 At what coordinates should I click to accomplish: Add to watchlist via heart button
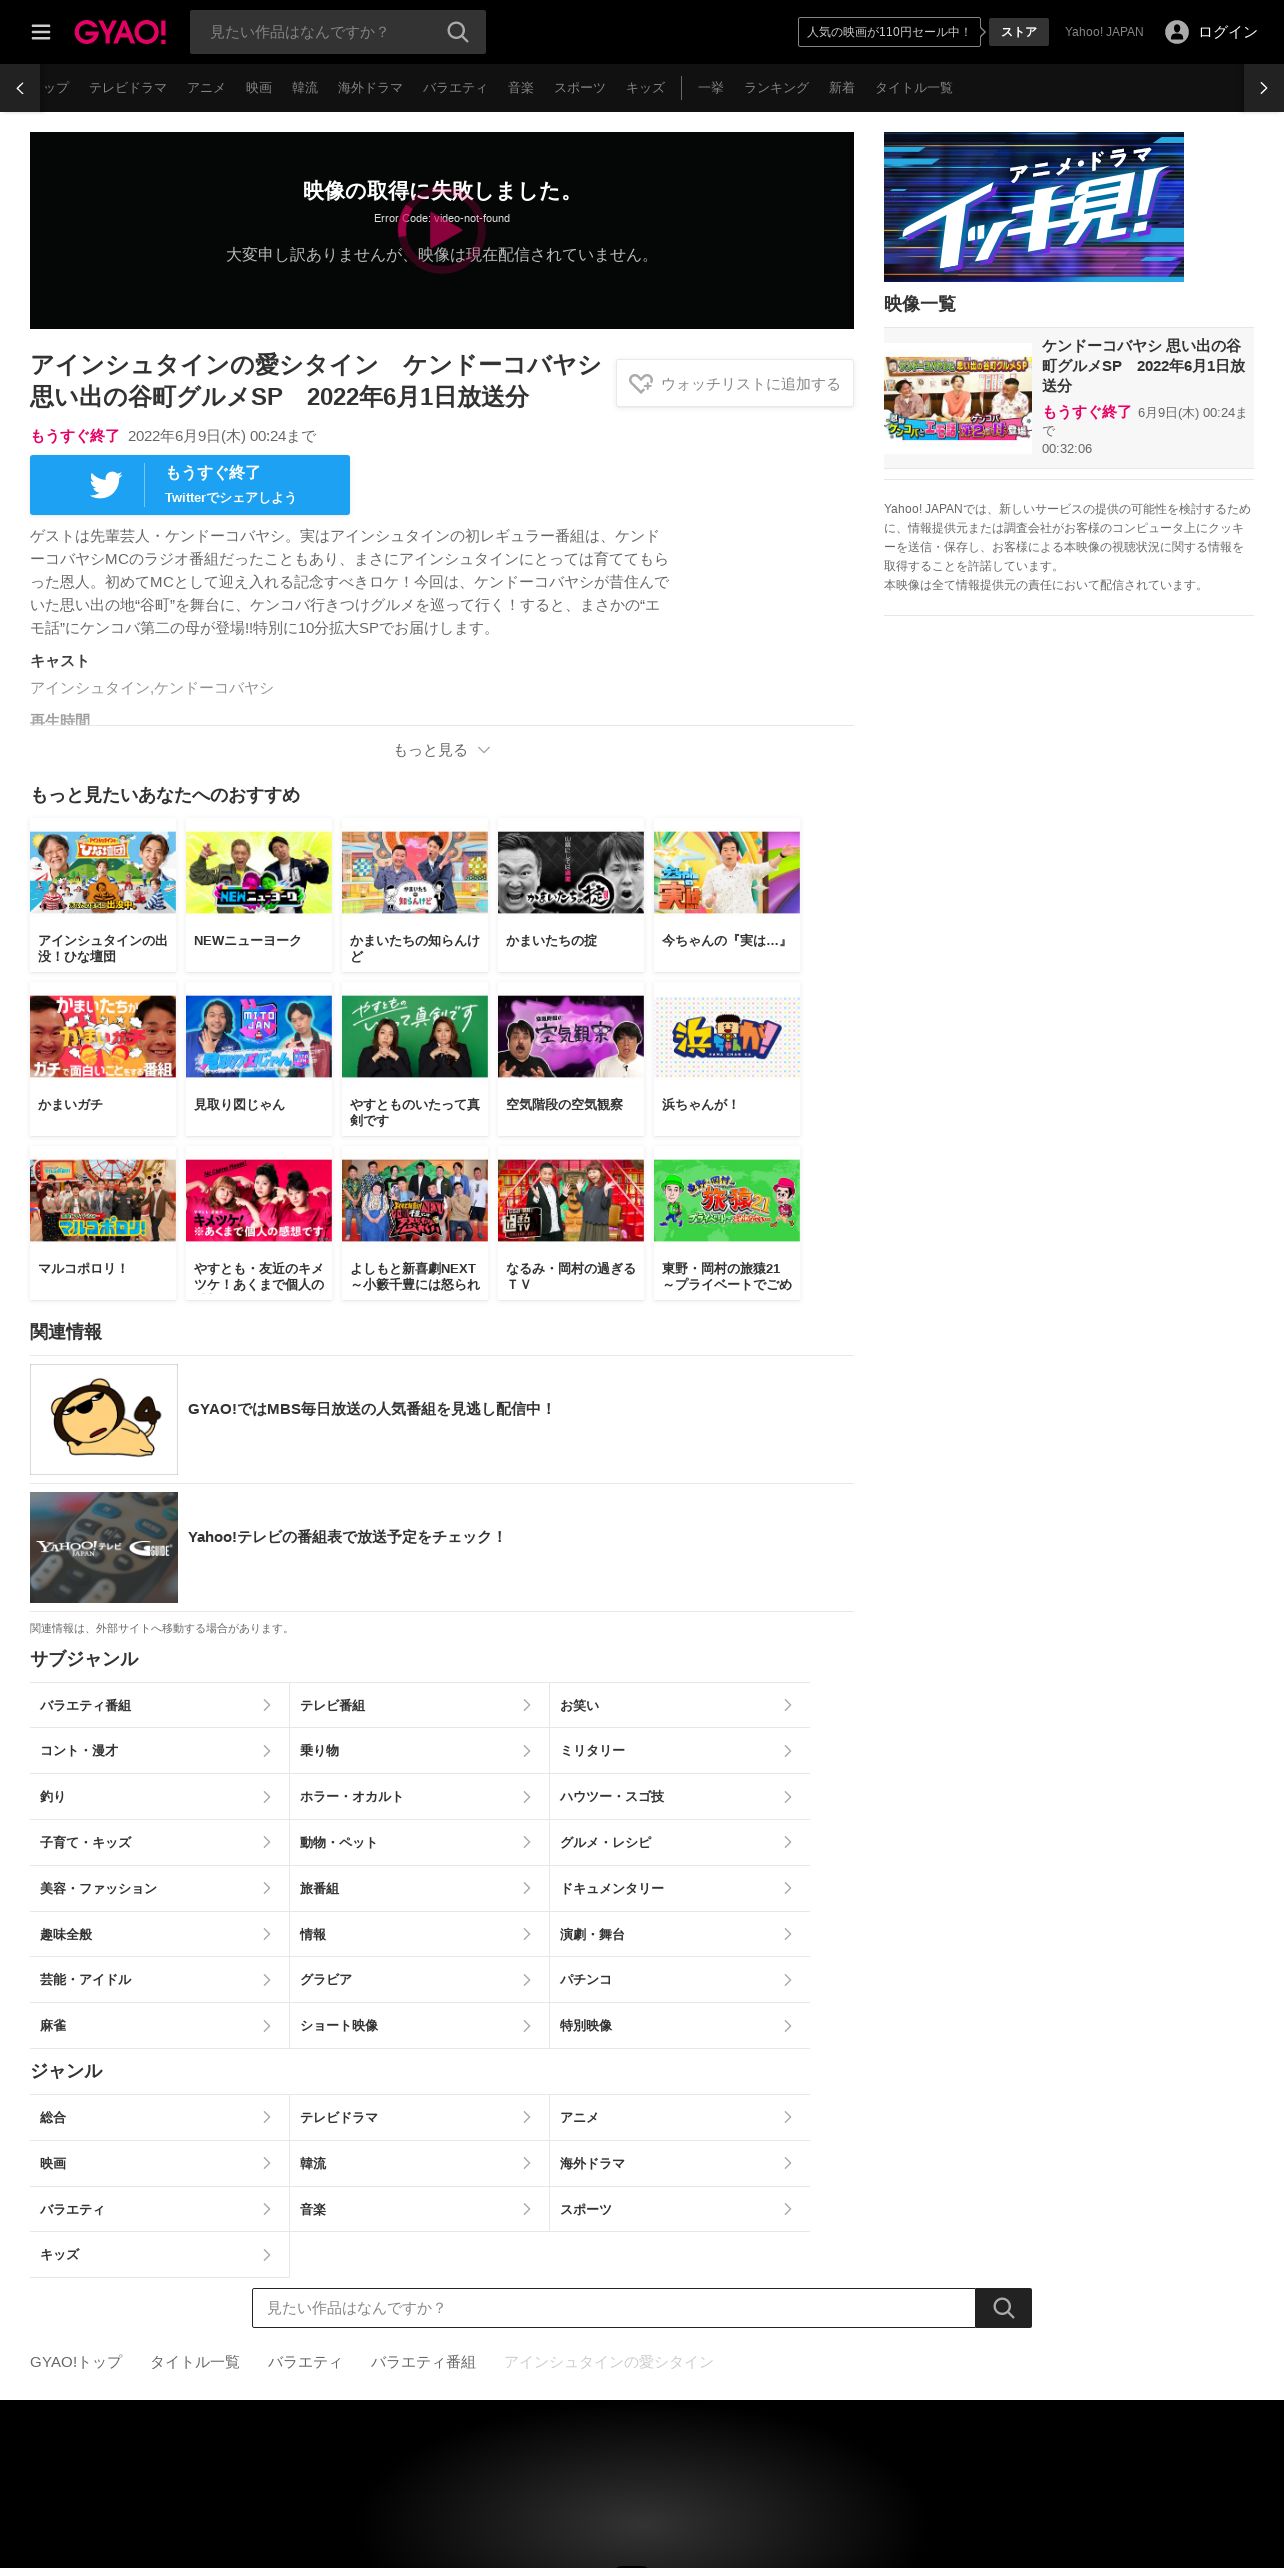pyautogui.click(x=735, y=384)
